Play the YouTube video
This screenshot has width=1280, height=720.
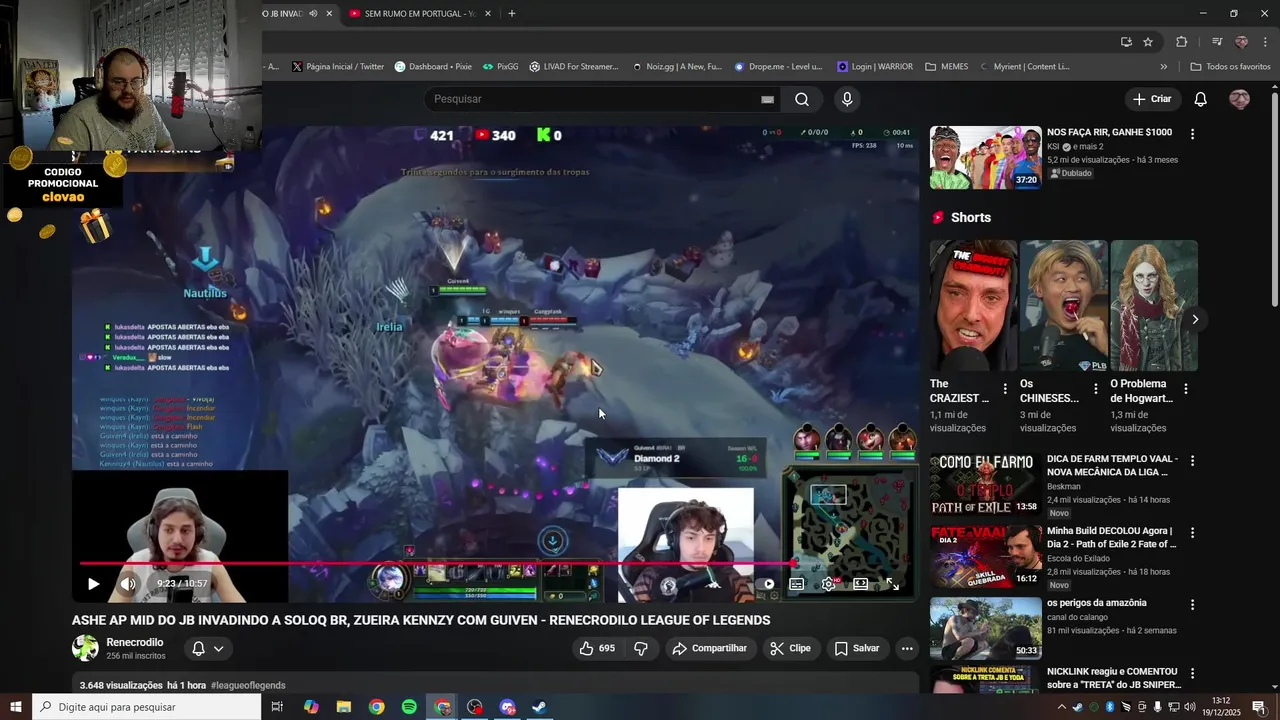click(x=93, y=584)
